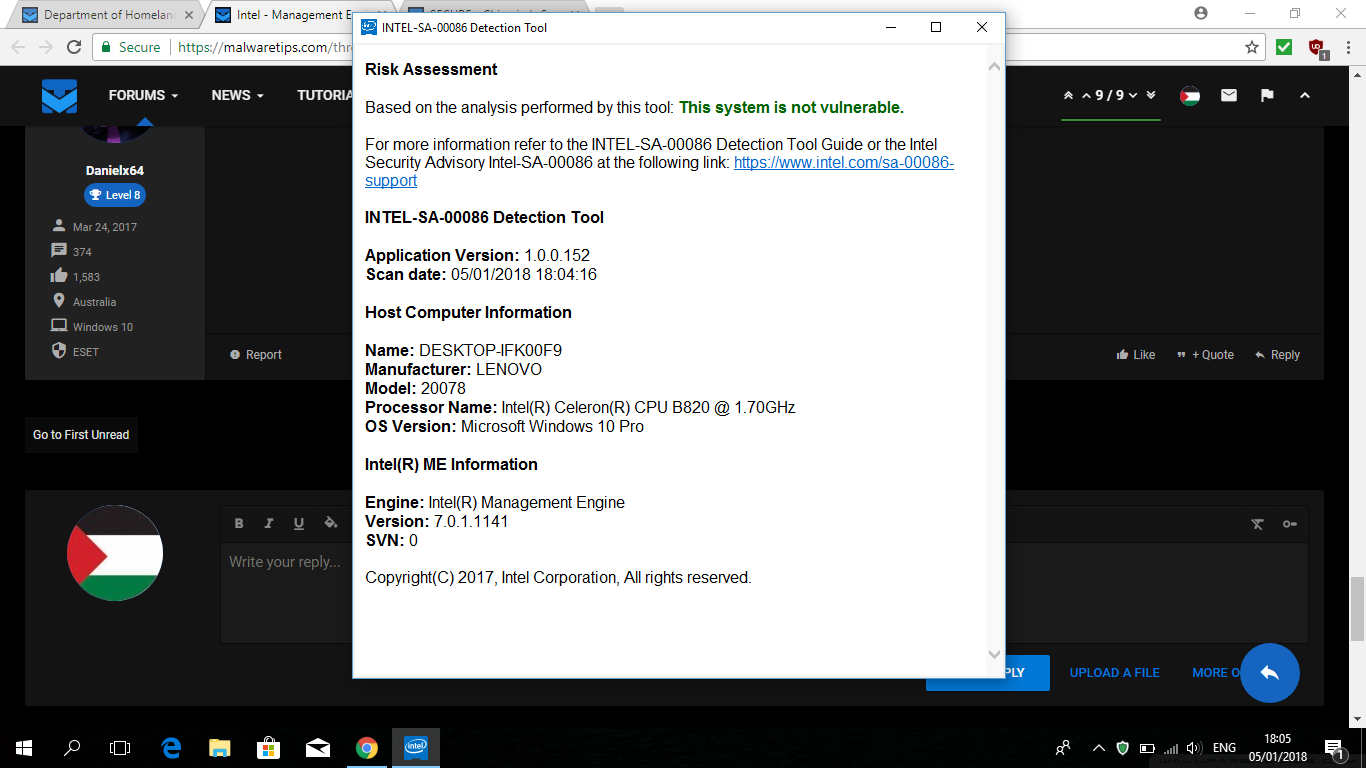Toggle BB code mode switch icon

tap(1290, 524)
